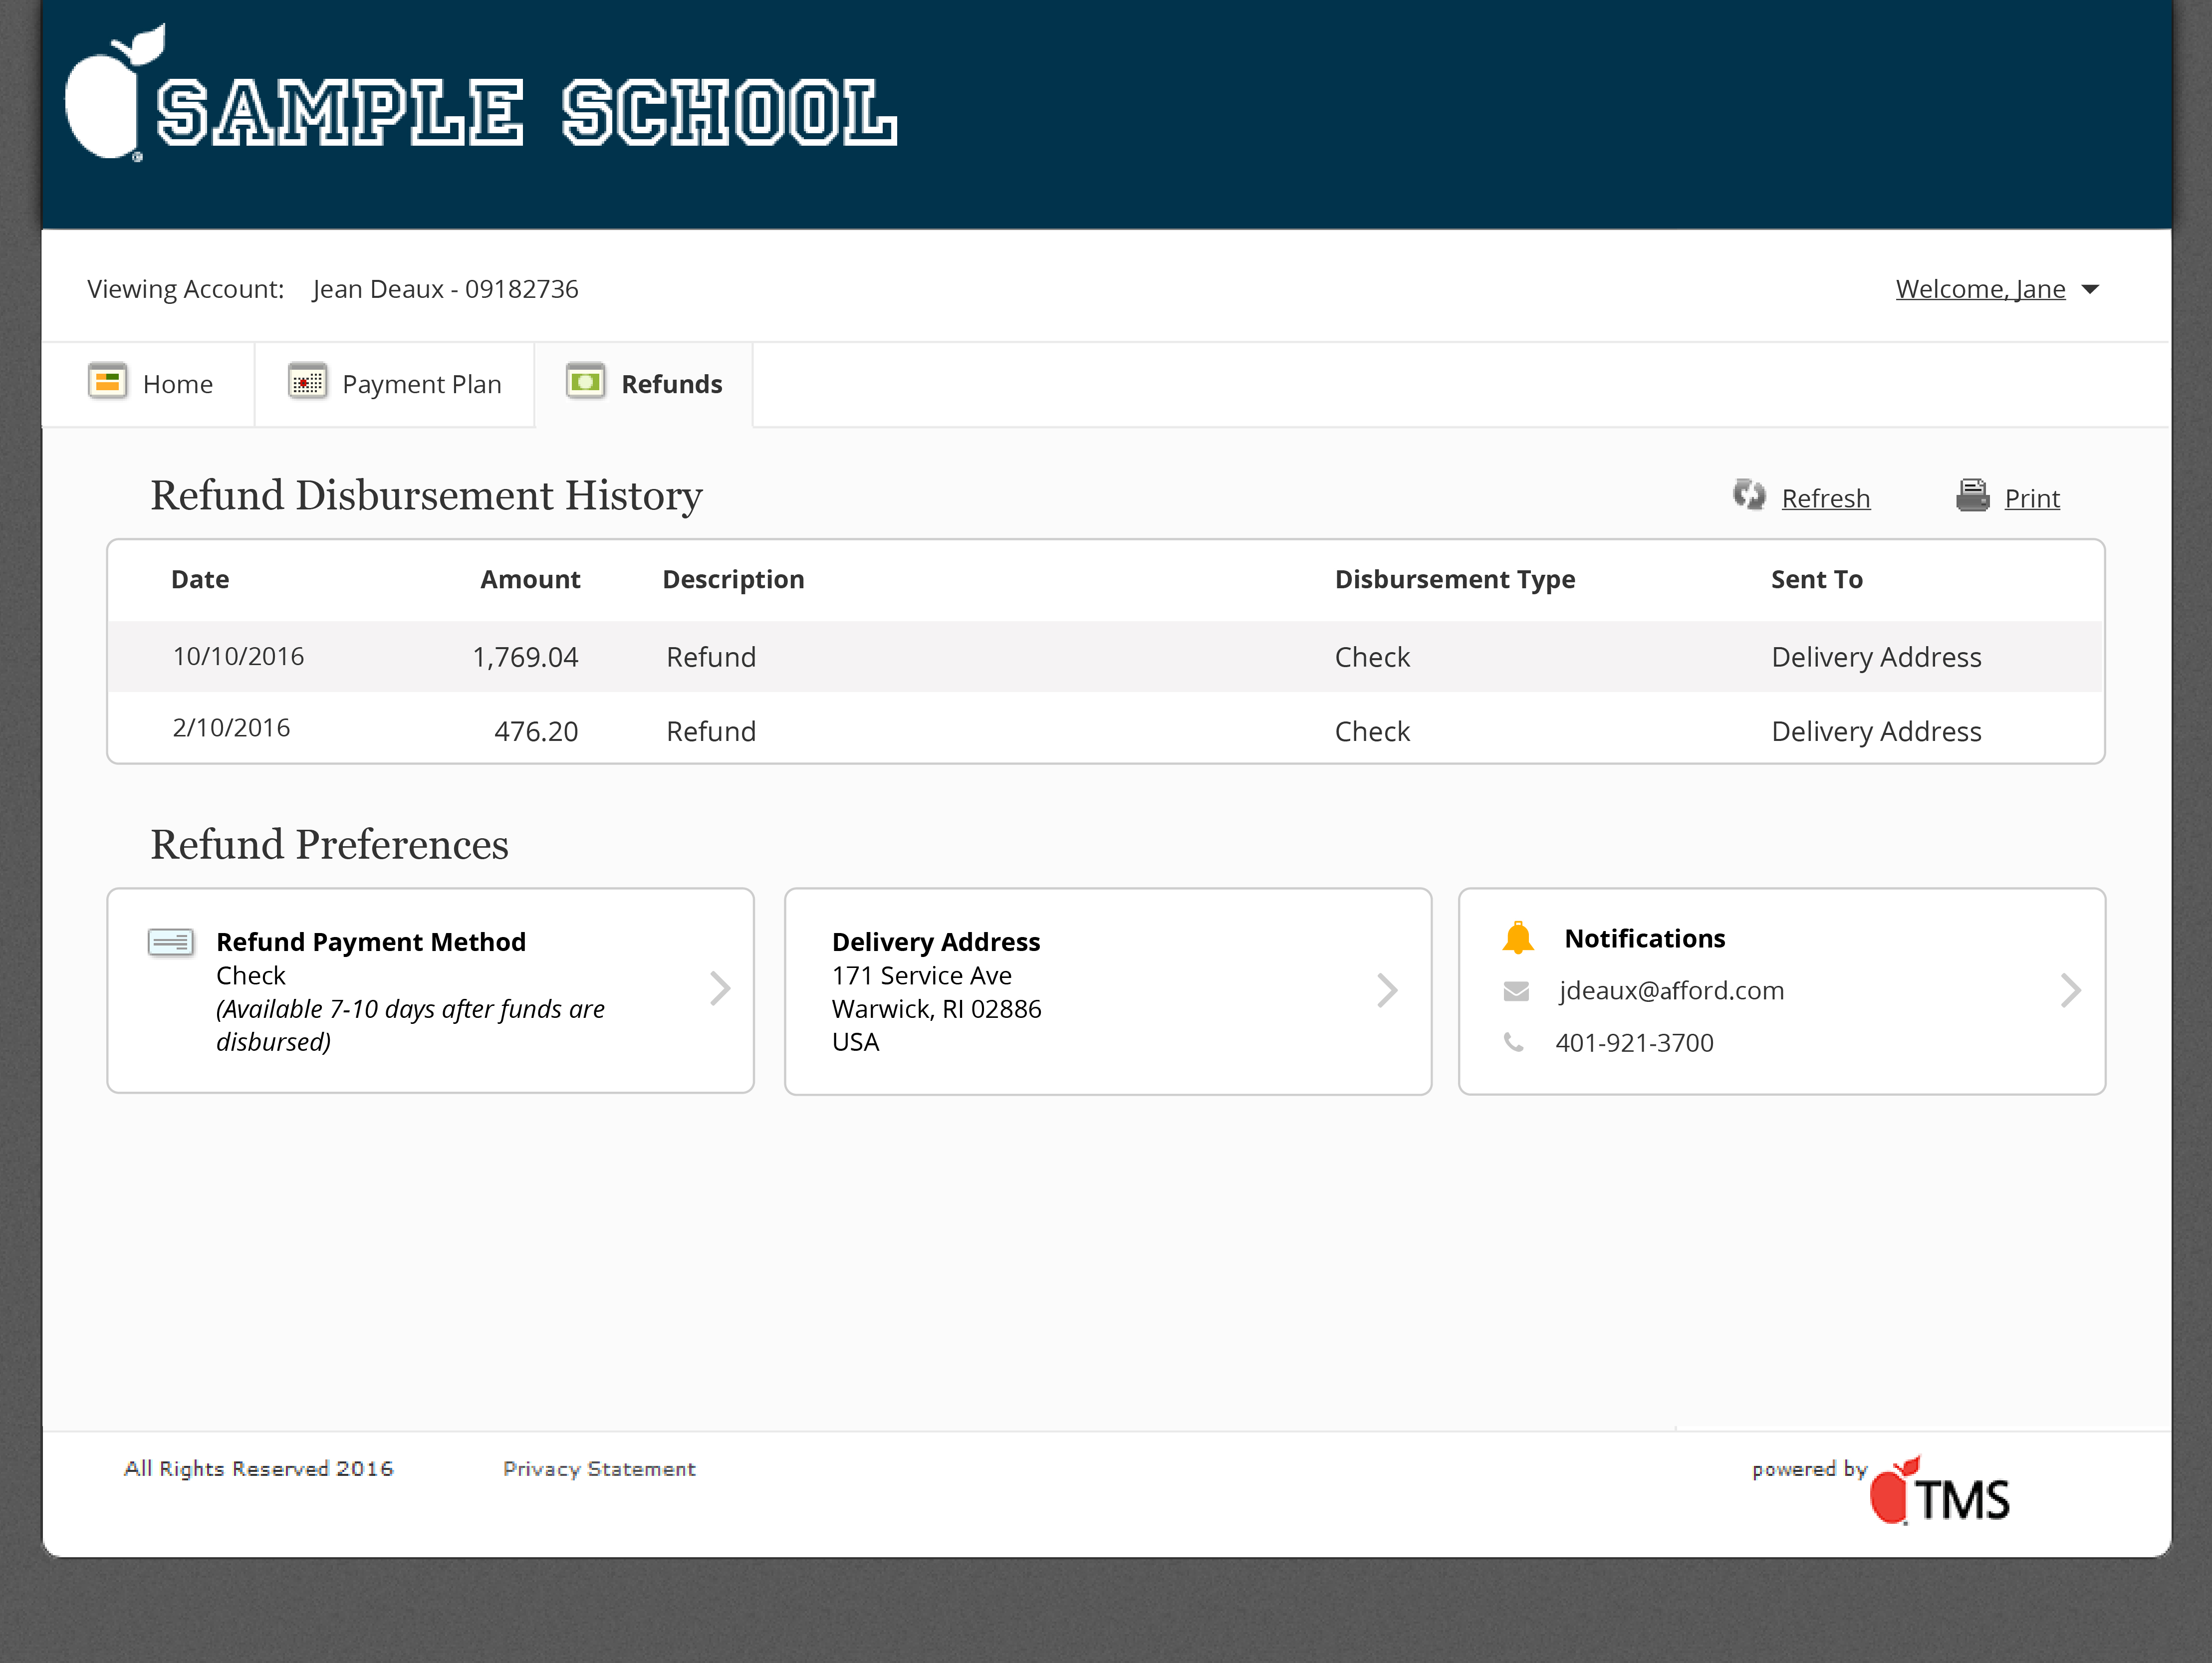This screenshot has width=2212, height=1663.
Task: Click the printer icon
Action: pos(1972,495)
